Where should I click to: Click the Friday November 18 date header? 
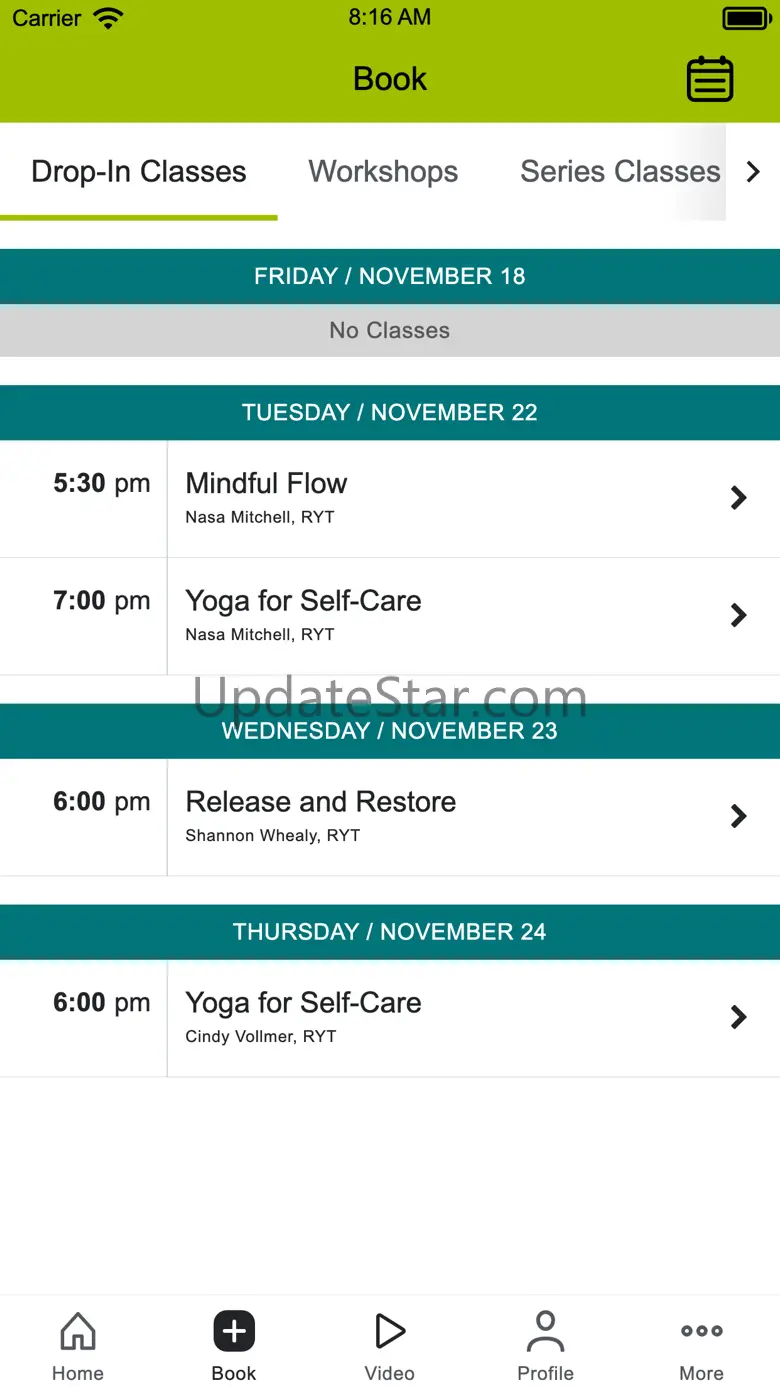390,276
